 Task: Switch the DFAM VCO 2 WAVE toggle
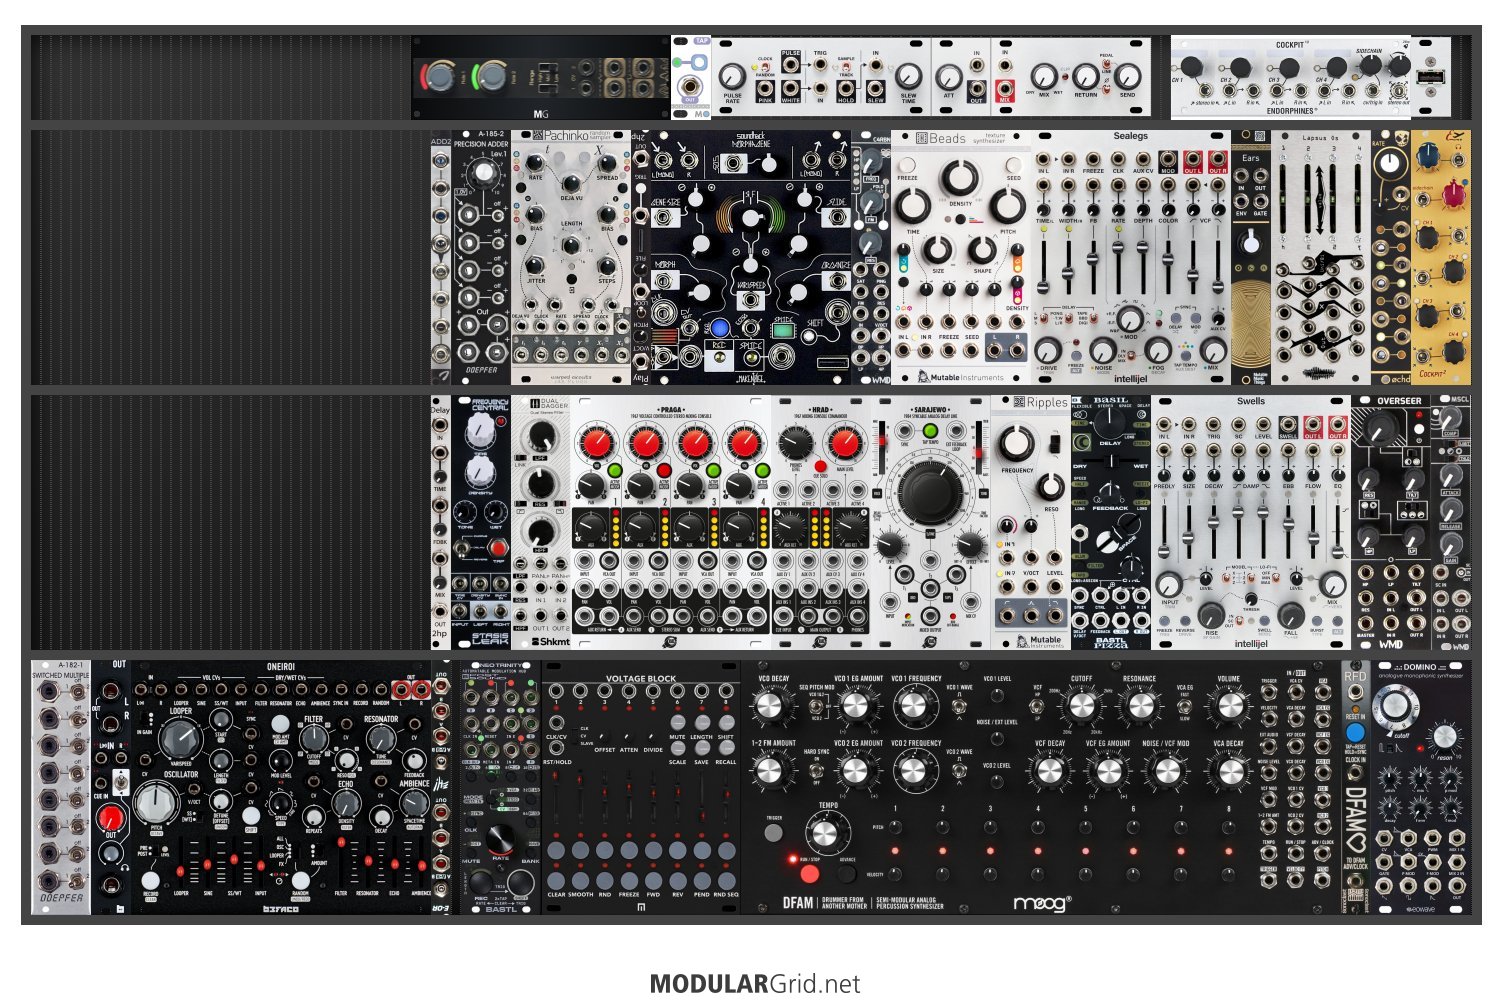(958, 771)
